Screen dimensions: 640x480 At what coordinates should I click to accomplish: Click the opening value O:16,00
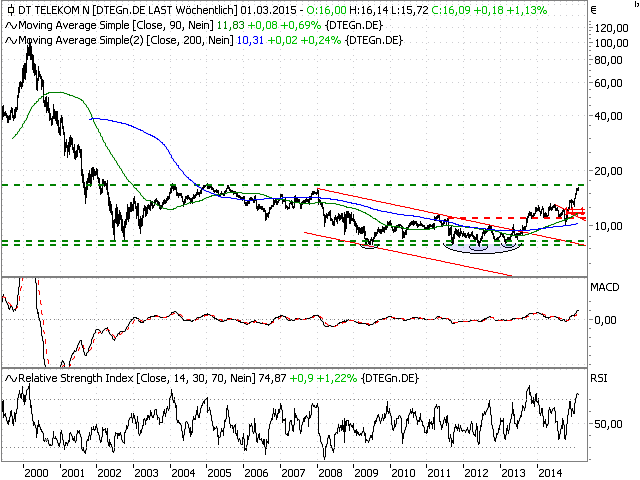[x=327, y=10]
